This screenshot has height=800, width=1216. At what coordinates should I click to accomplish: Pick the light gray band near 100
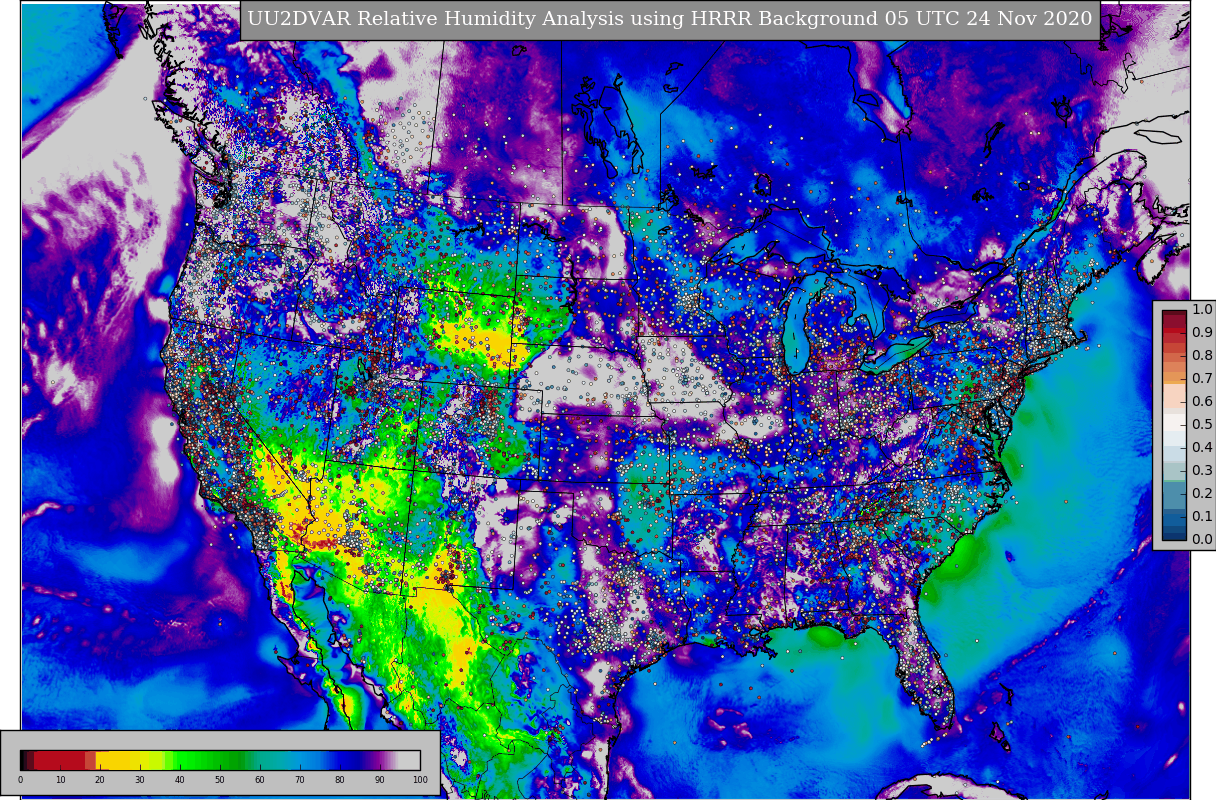(410, 760)
